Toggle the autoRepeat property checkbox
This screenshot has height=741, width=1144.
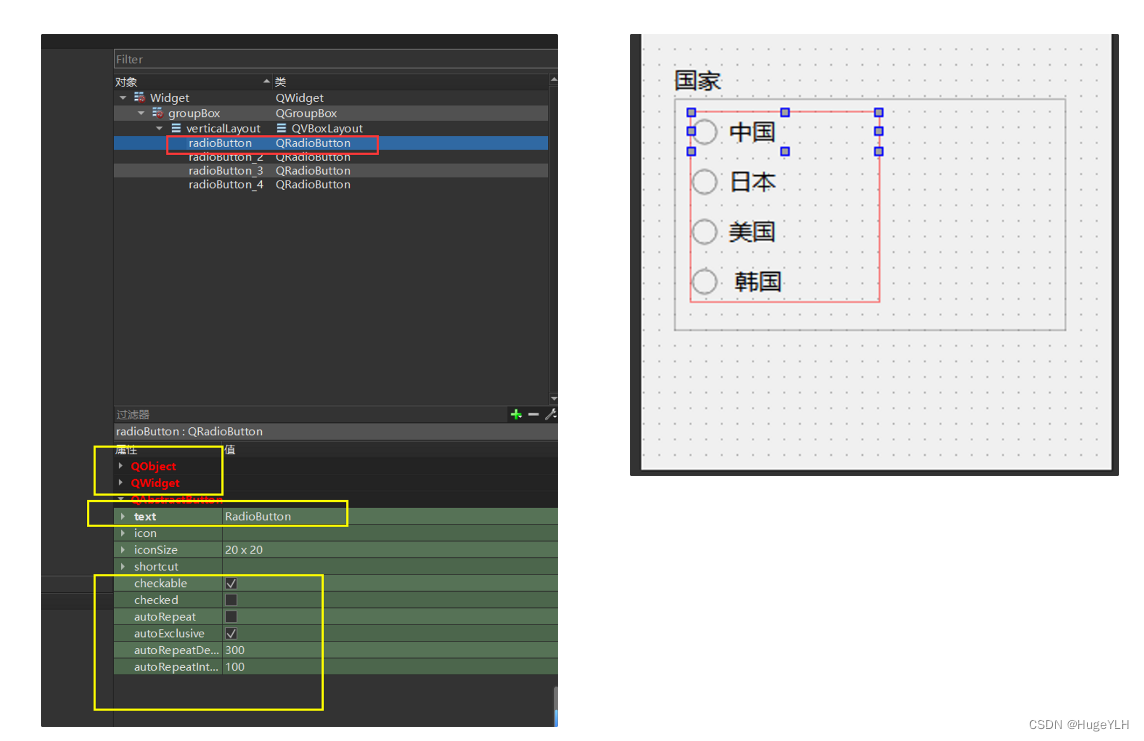click(231, 617)
